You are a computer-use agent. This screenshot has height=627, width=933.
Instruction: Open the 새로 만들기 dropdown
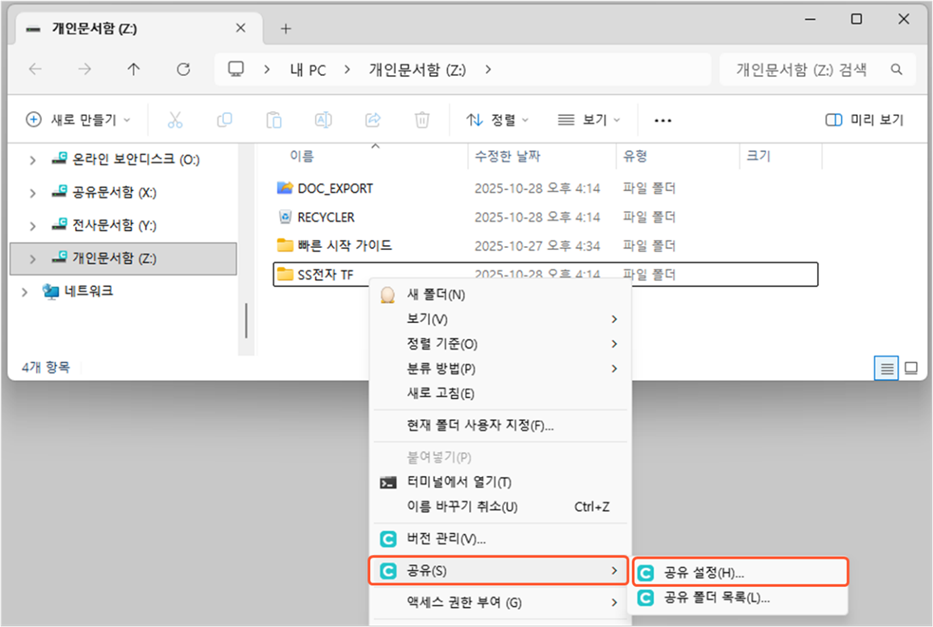pos(78,120)
